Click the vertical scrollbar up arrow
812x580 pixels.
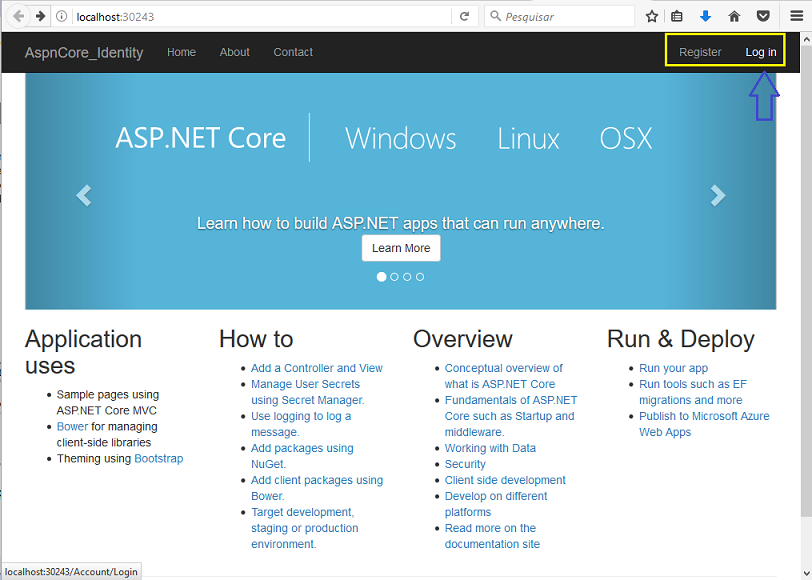tap(806, 39)
